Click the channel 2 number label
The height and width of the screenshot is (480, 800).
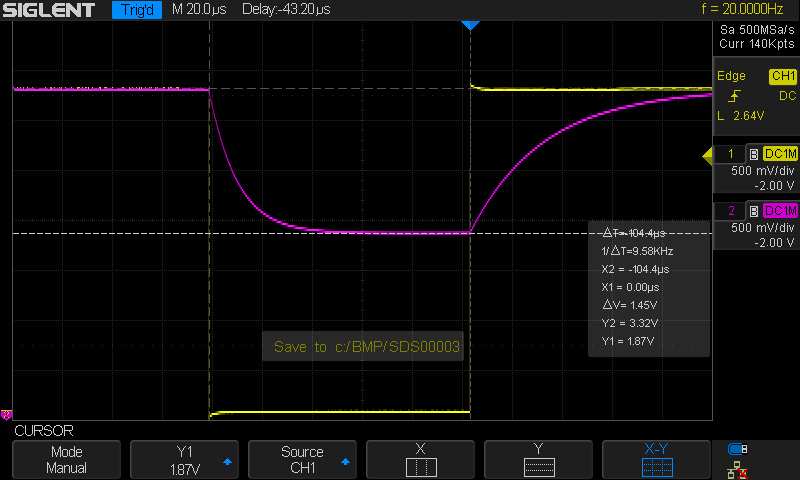[731, 211]
